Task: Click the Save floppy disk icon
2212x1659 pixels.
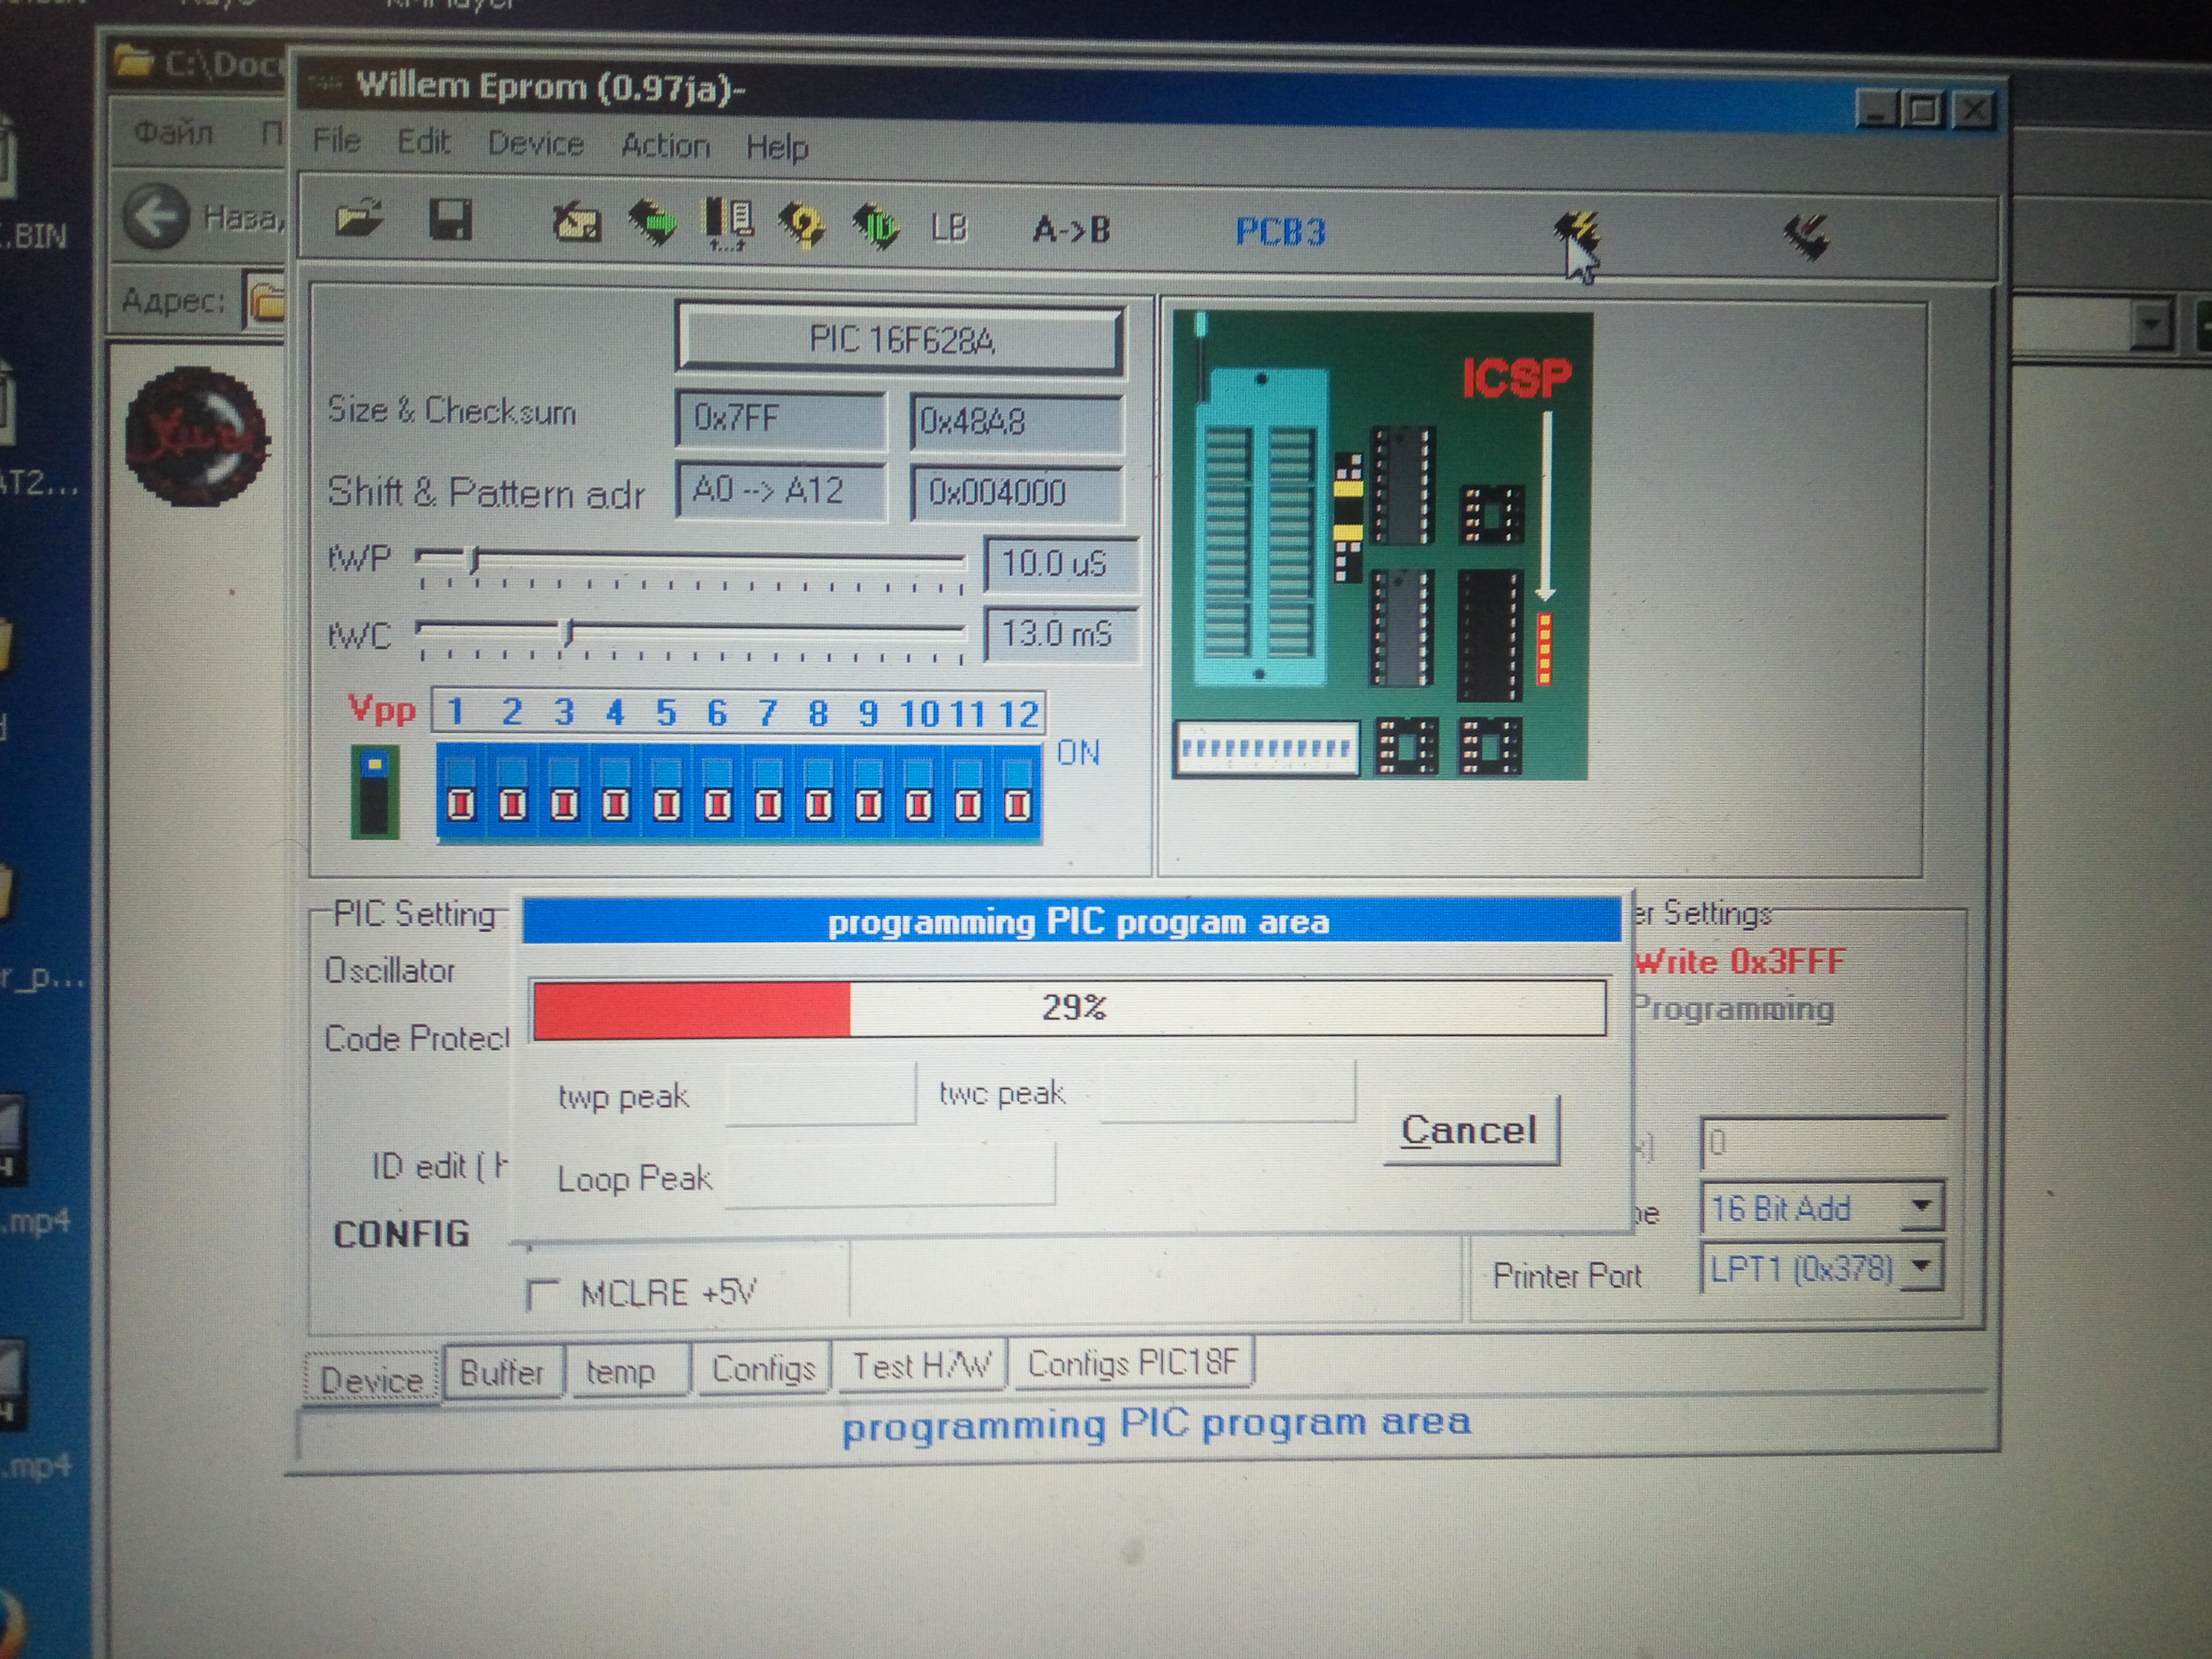Action: tap(450, 220)
